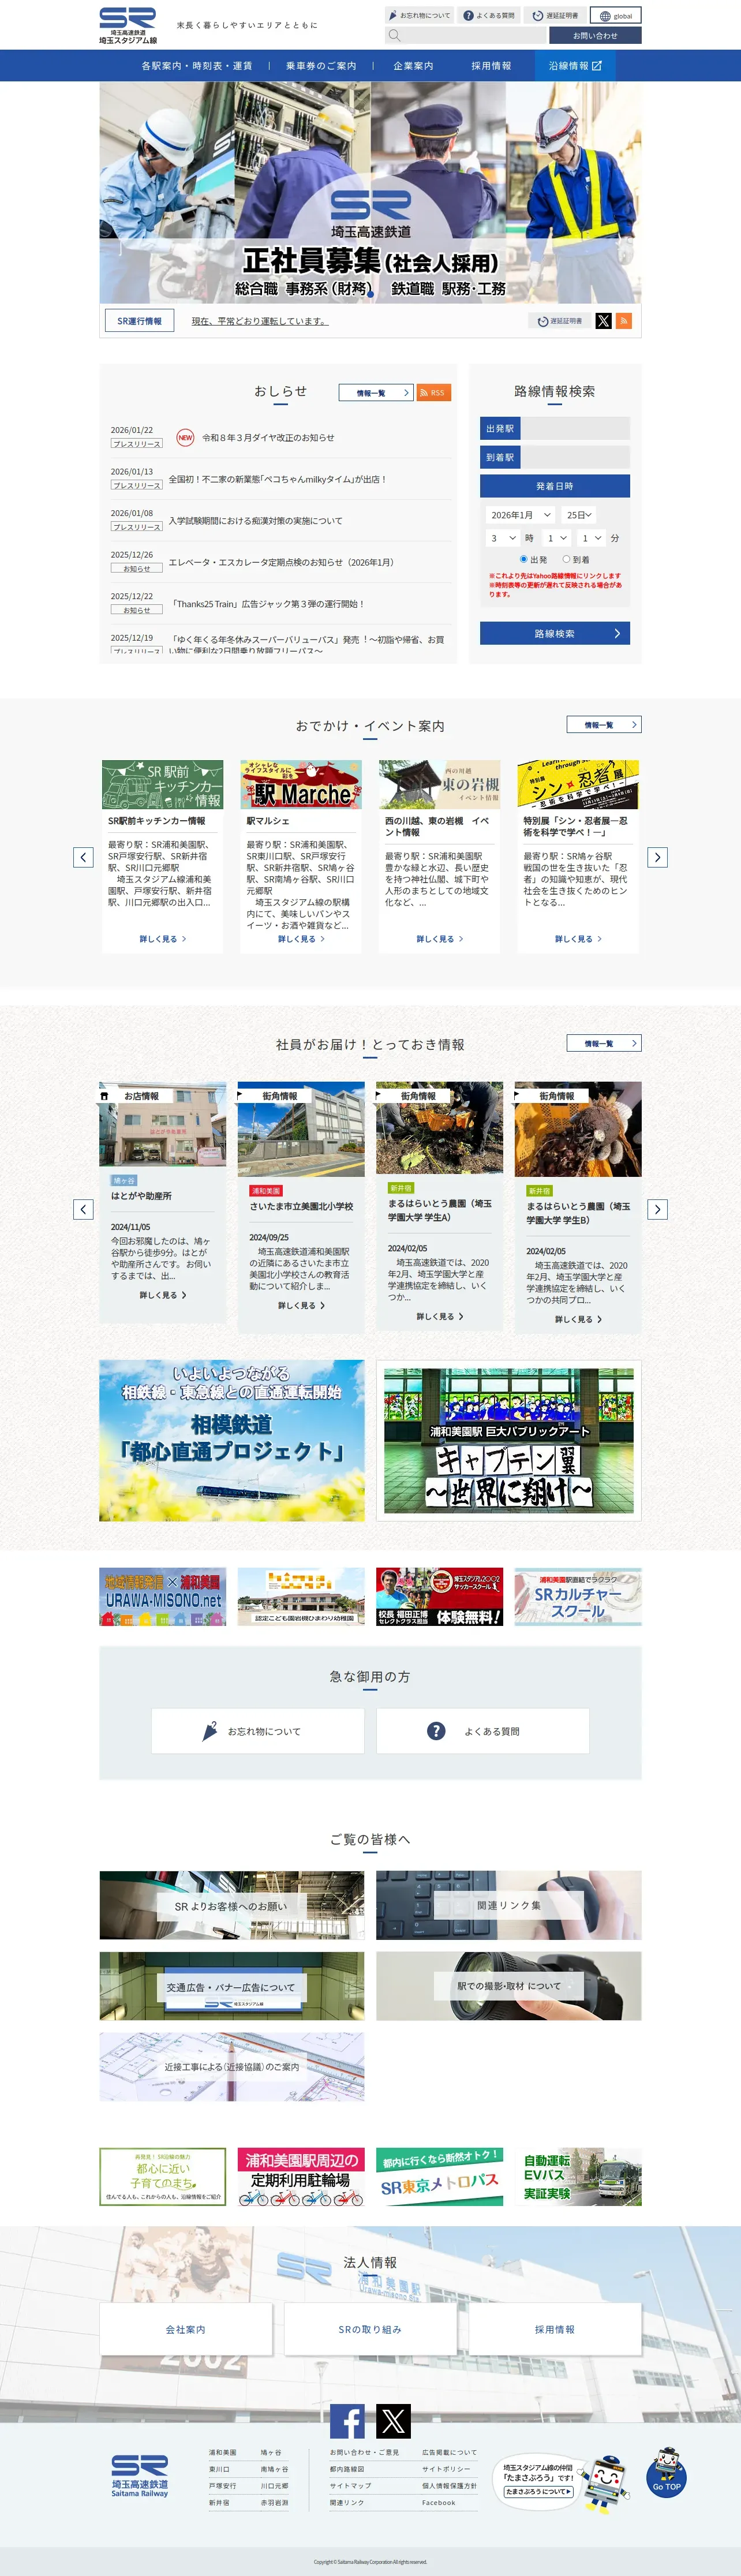The image size is (741, 2576).
Task: Click 情報一覧 button in おしらせ section
Action: pyautogui.click(x=376, y=393)
